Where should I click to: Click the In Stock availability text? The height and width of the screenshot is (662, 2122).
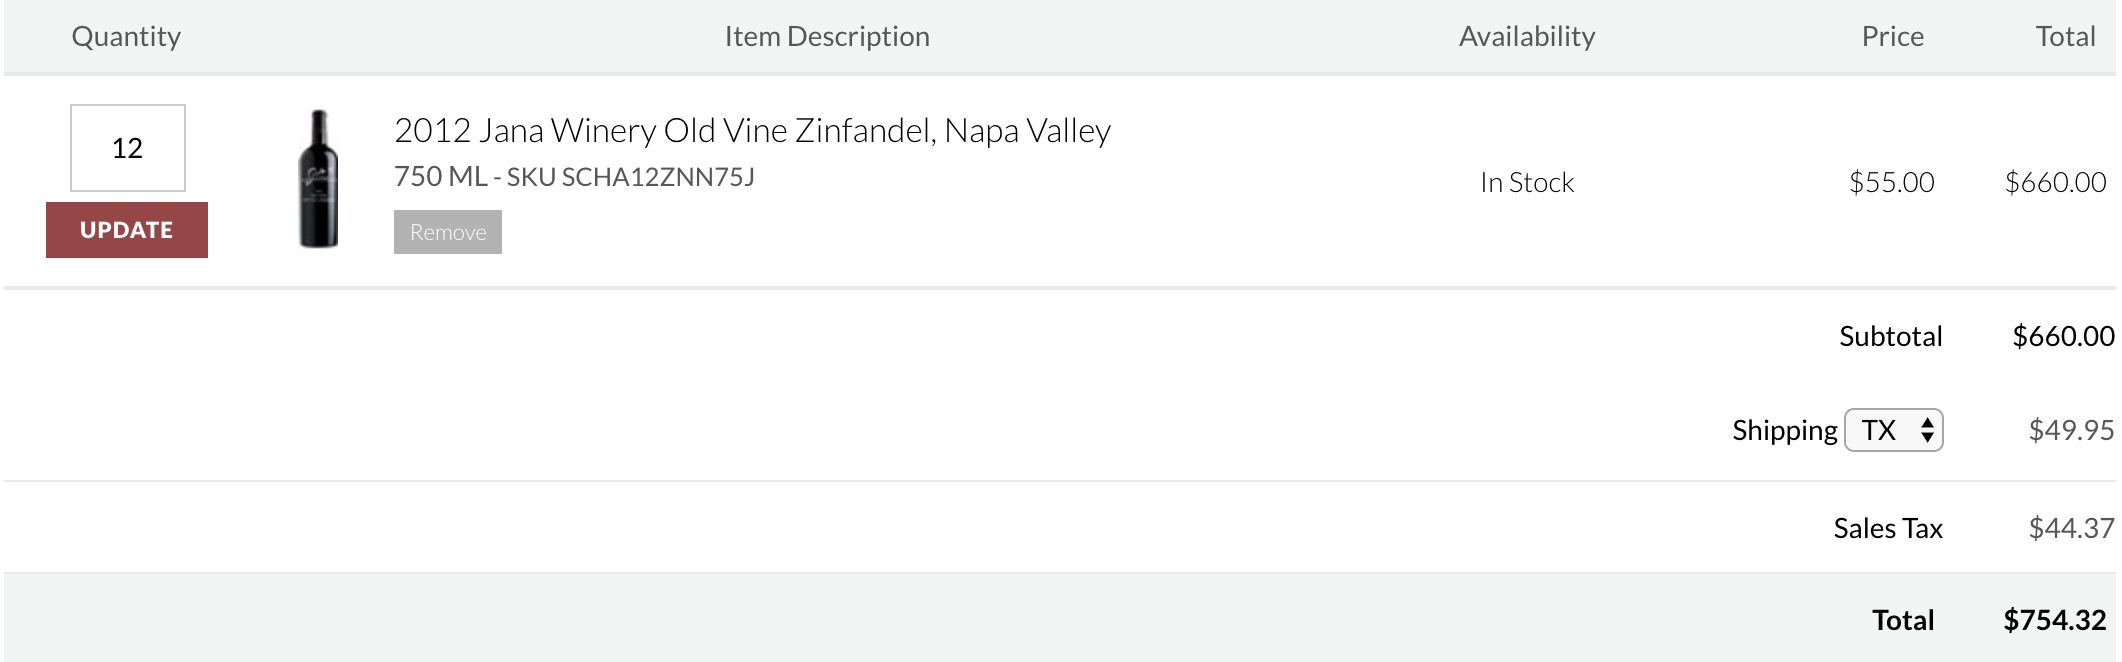(1527, 182)
